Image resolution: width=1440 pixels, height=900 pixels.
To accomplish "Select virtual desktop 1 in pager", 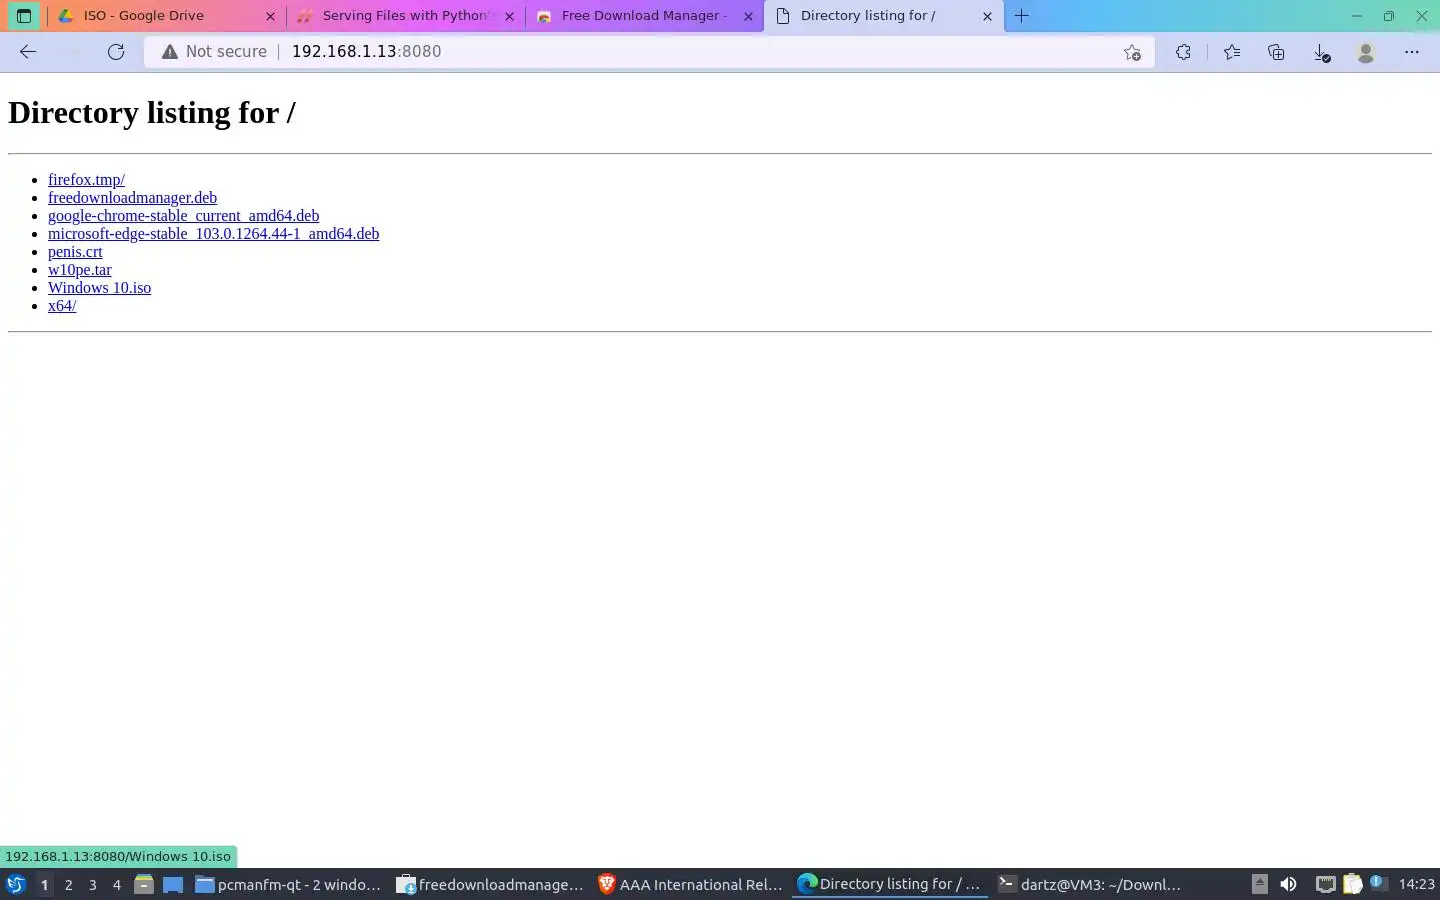I will point(44,885).
